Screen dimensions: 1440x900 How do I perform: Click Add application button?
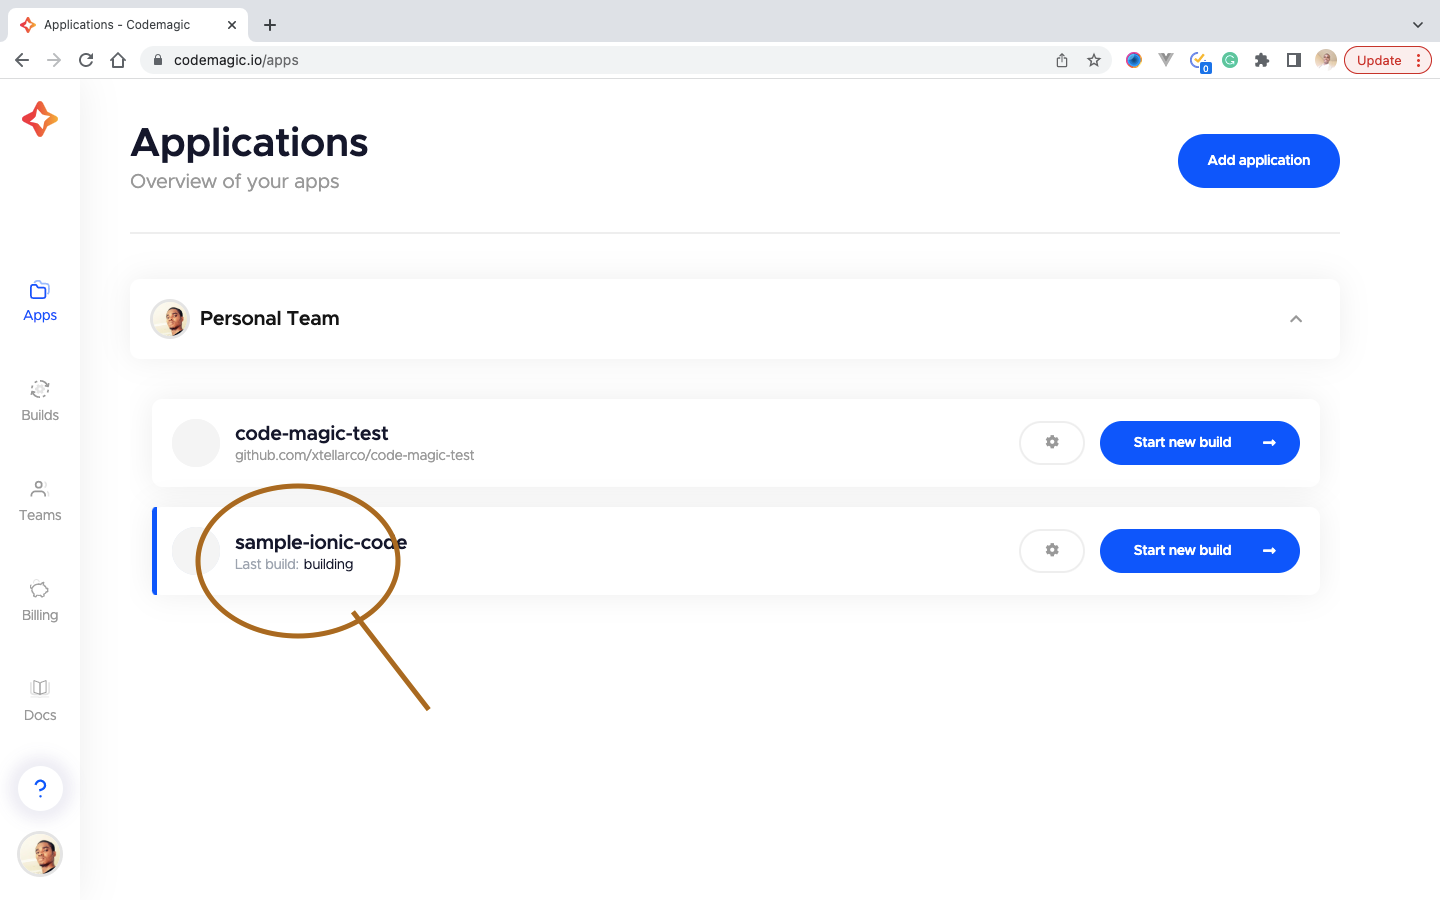[x=1259, y=161]
